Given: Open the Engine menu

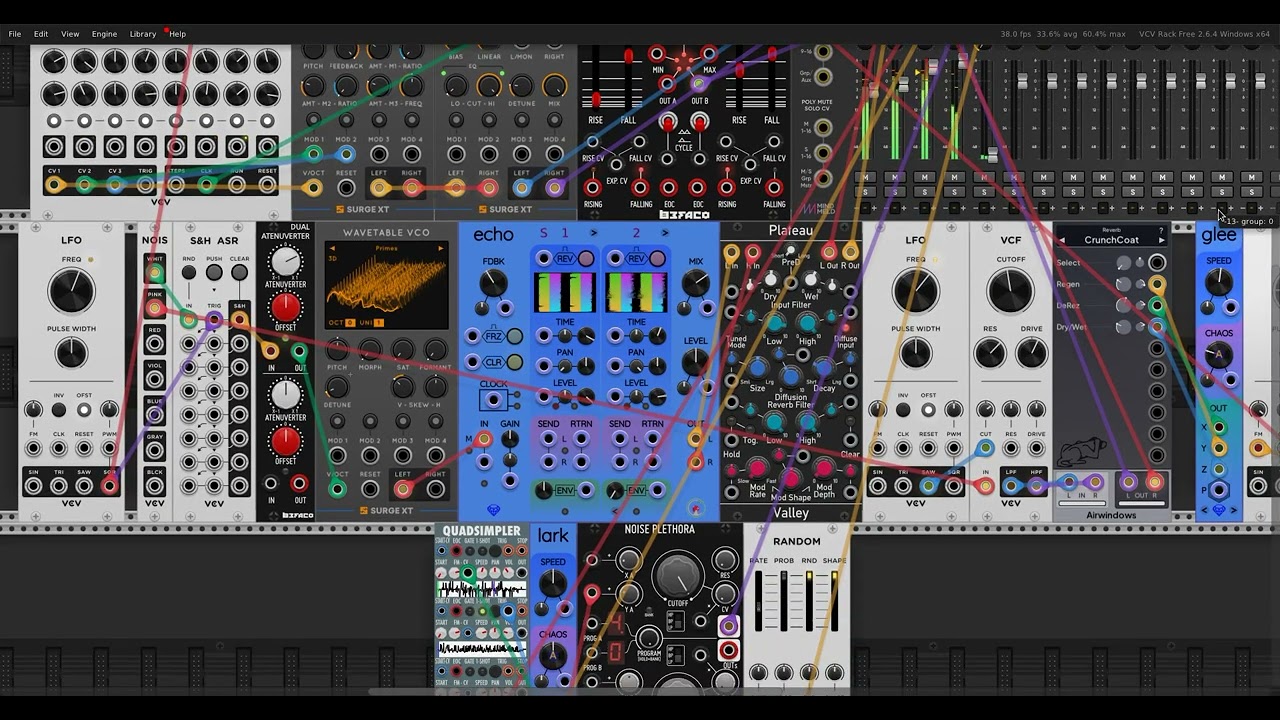Looking at the screenshot, I should click(x=104, y=34).
